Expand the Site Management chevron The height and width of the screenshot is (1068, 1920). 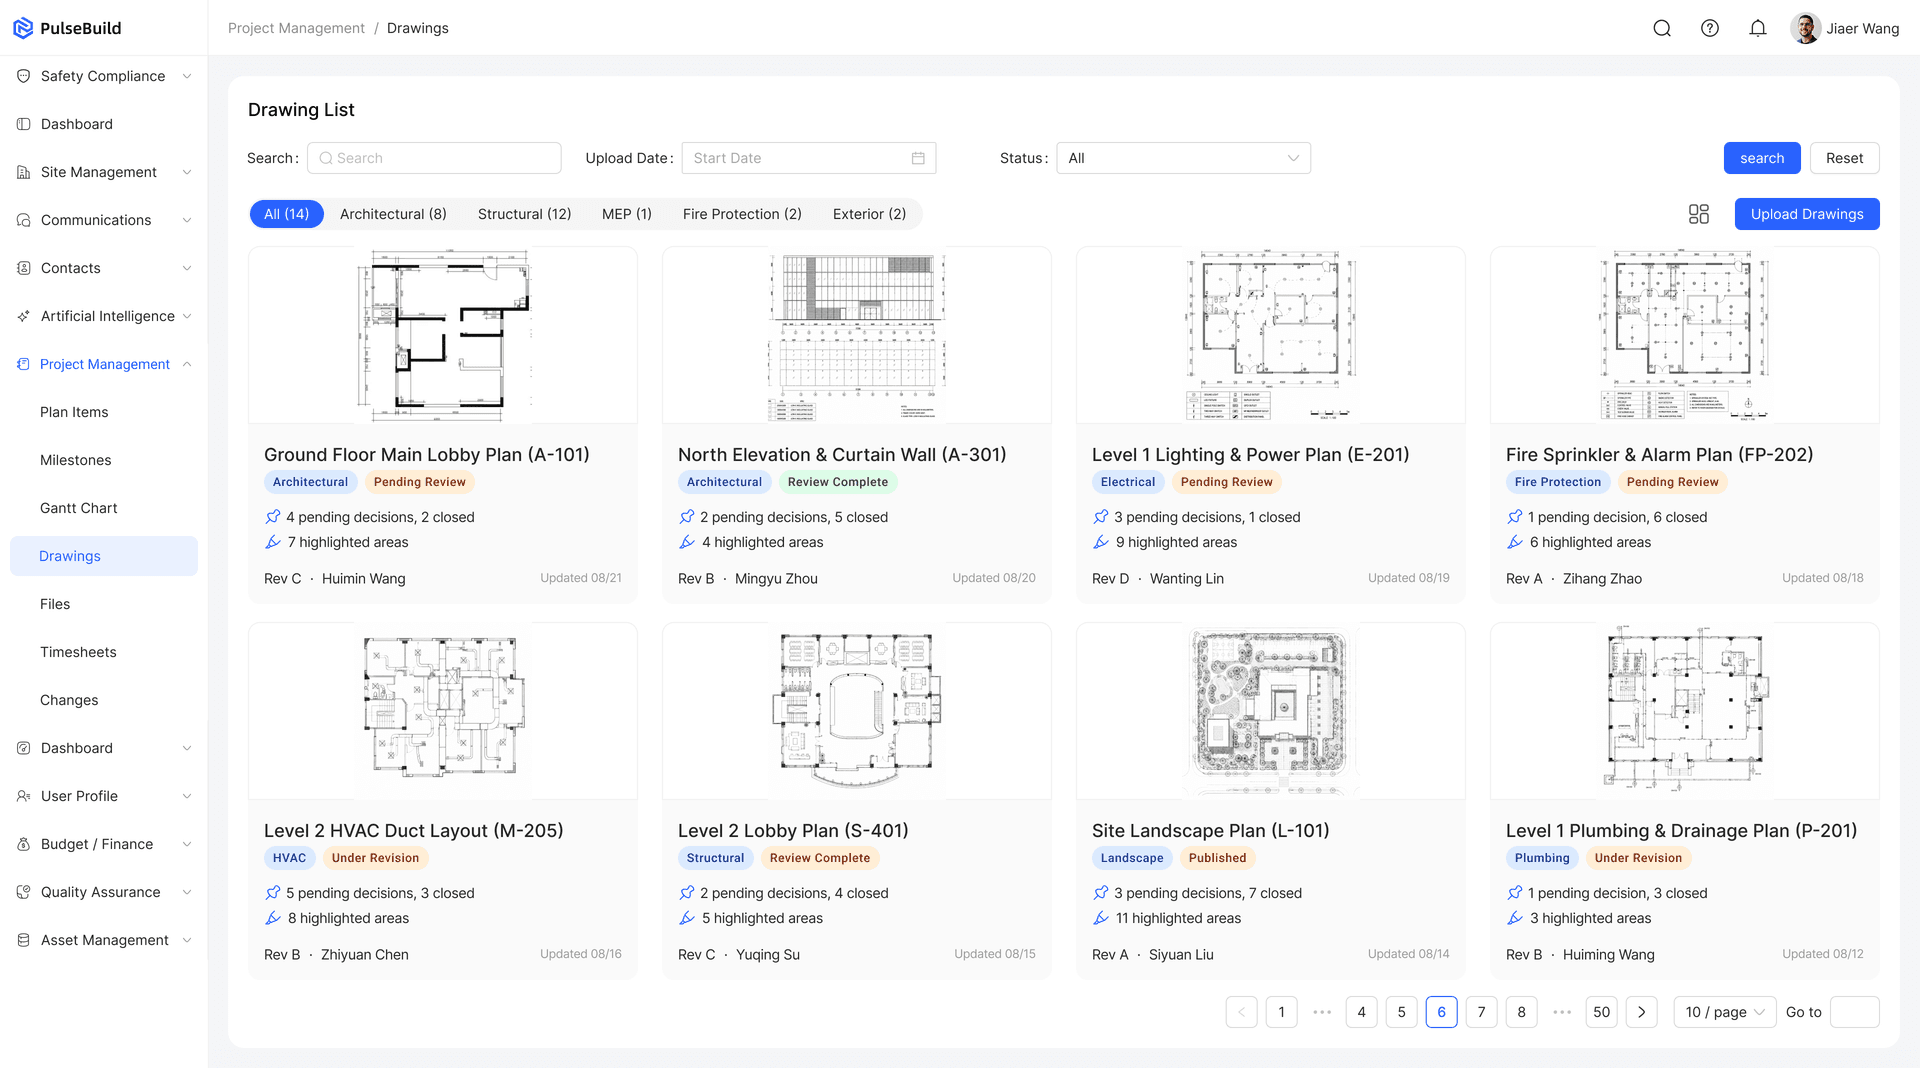click(x=187, y=172)
